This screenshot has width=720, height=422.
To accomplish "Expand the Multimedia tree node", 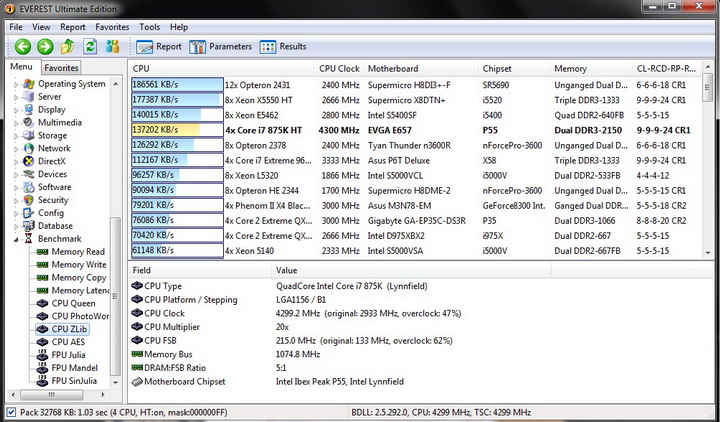I will click(x=16, y=123).
